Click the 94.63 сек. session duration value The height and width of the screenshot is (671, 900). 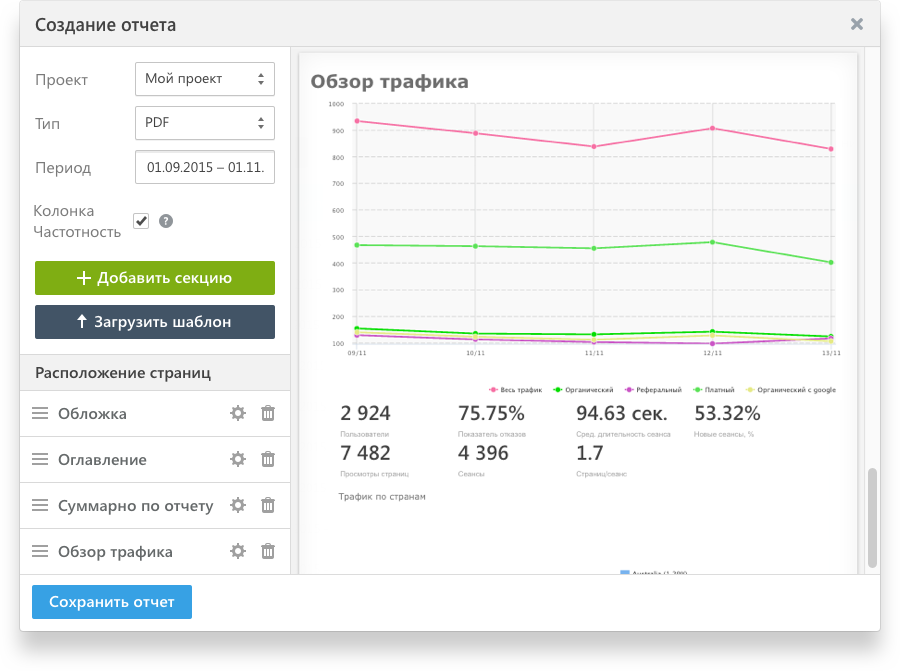point(622,413)
